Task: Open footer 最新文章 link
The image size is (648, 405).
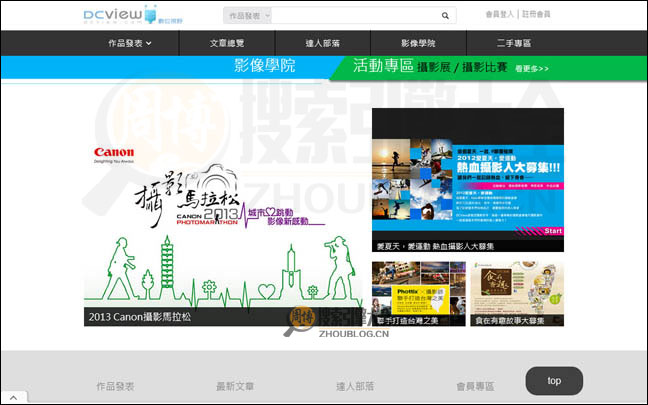Action: pos(235,386)
